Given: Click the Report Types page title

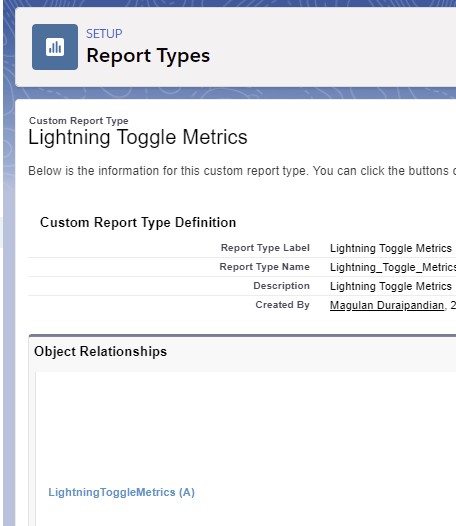Looking at the screenshot, I should click(x=148, y=56).
